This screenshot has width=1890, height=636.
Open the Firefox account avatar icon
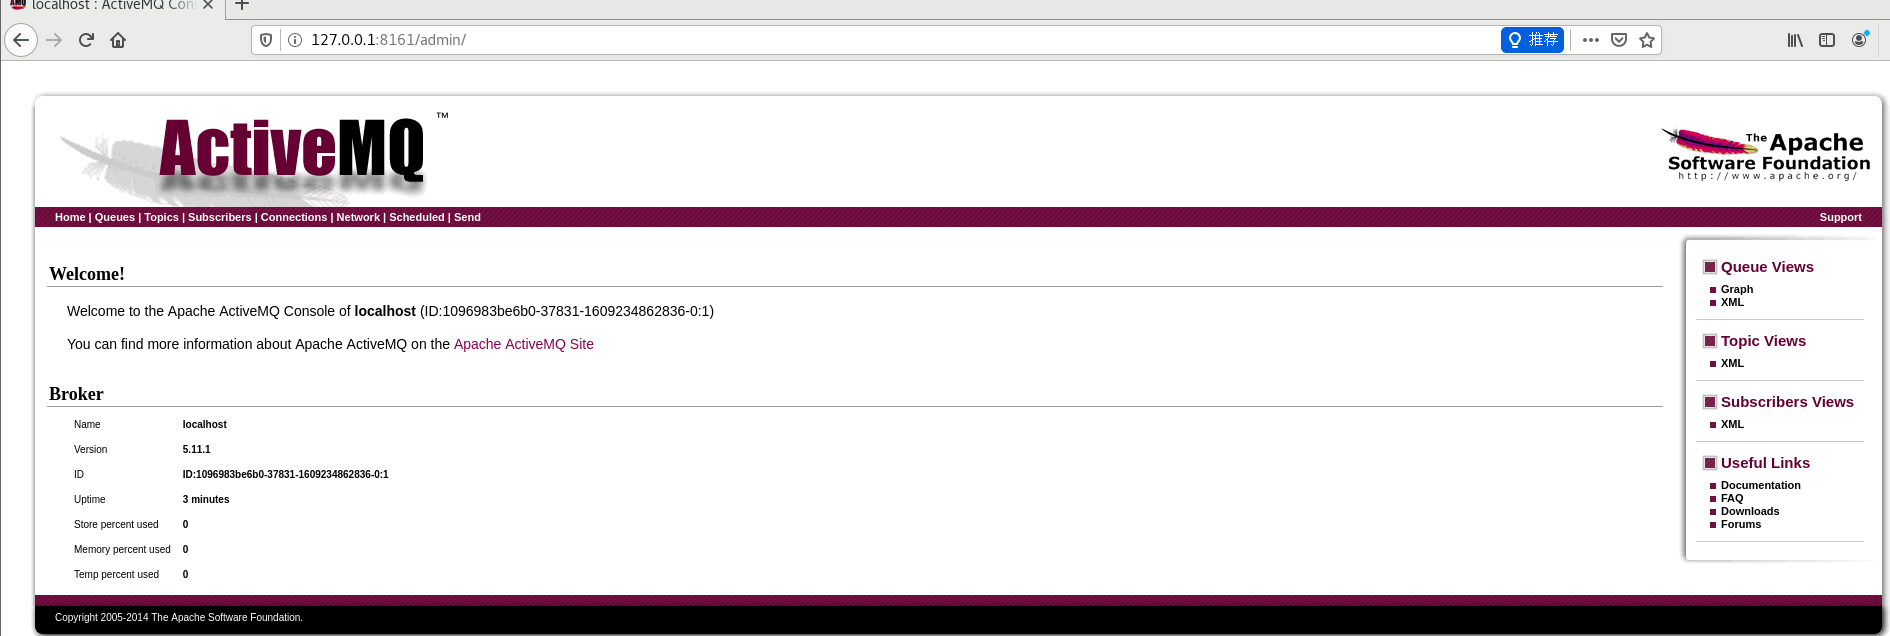pos(1859,40)
